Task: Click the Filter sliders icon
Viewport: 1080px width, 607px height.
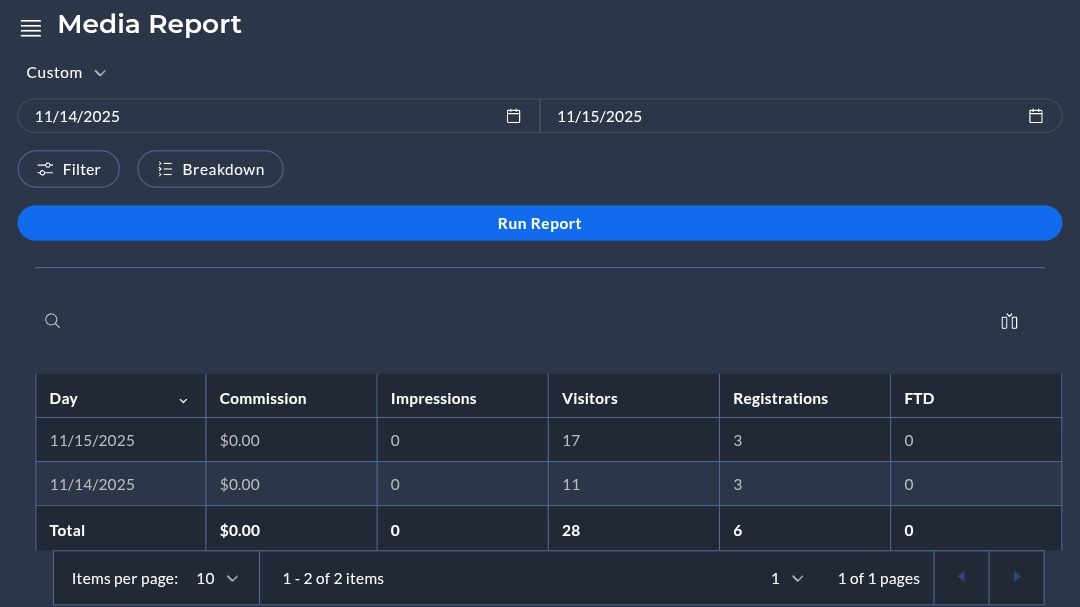Action: coord(45,169)
